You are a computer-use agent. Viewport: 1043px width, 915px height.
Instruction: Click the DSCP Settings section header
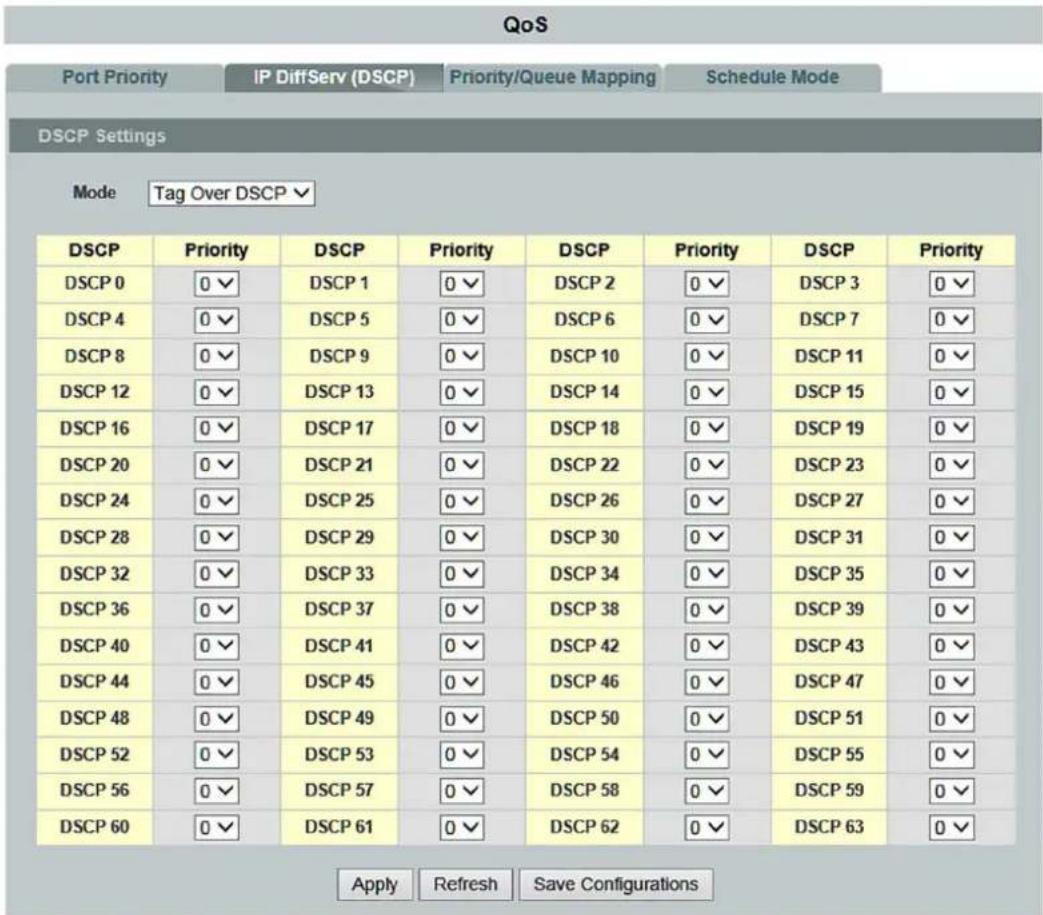coord(525,136)
